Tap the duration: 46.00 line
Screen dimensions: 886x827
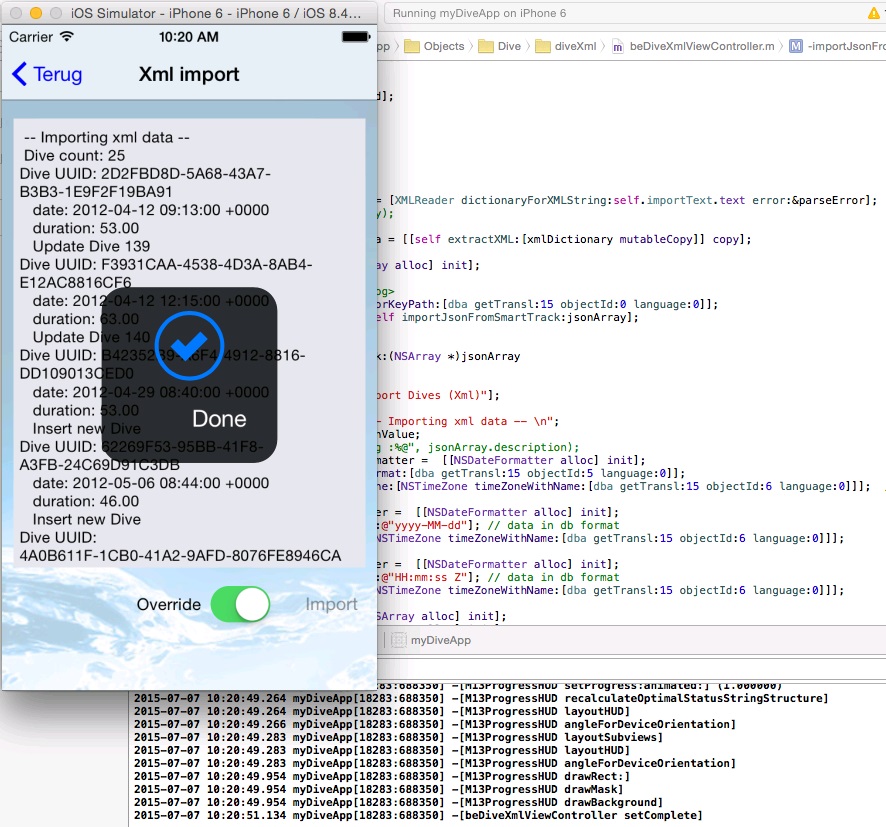(x=86, y=501)
